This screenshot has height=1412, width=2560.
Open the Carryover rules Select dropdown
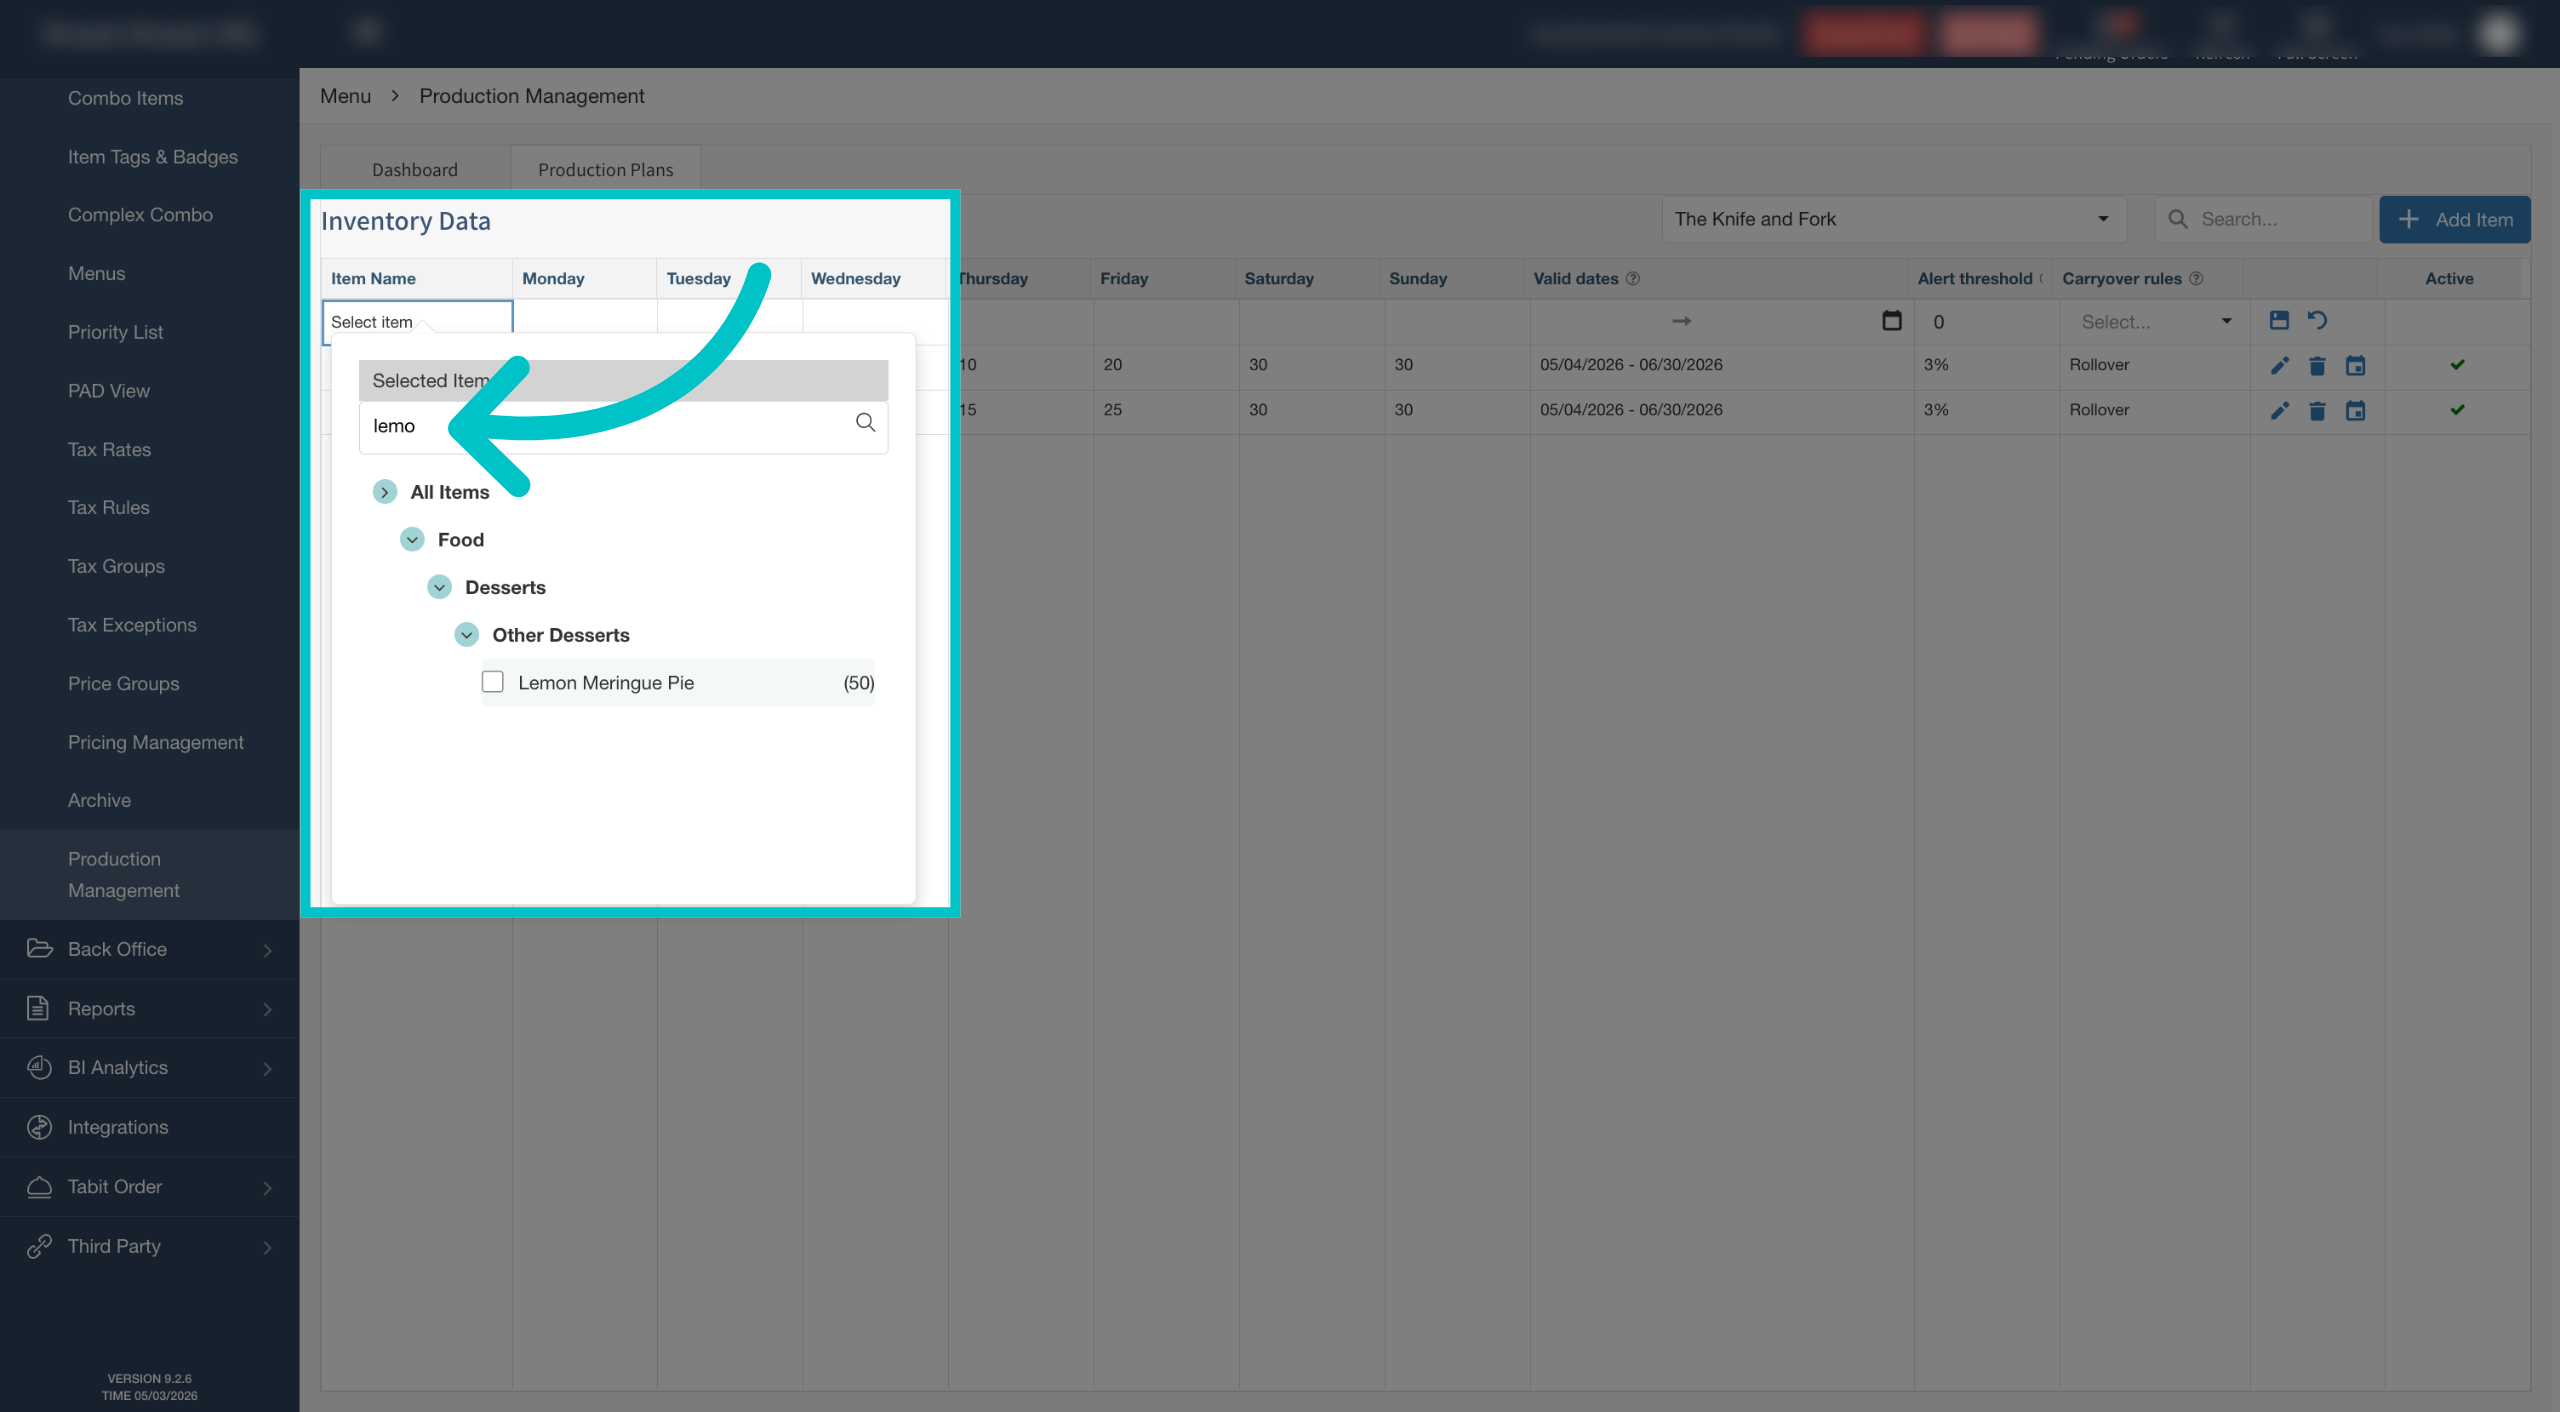click(2155, 322)
